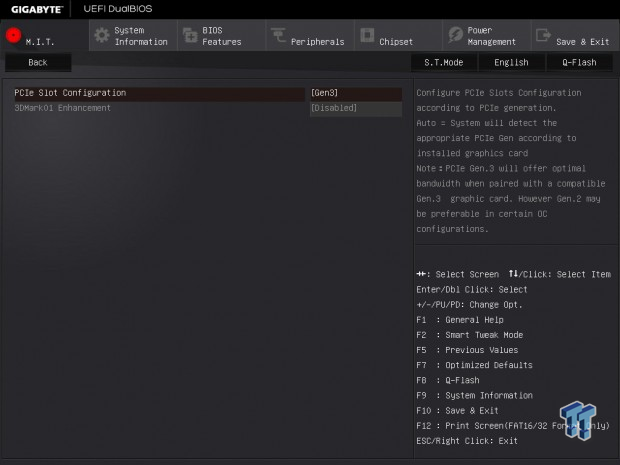The width and height of the screenshot is (620, 465).
Task: Click the F1 General Help line
Action: click(460, 320)
